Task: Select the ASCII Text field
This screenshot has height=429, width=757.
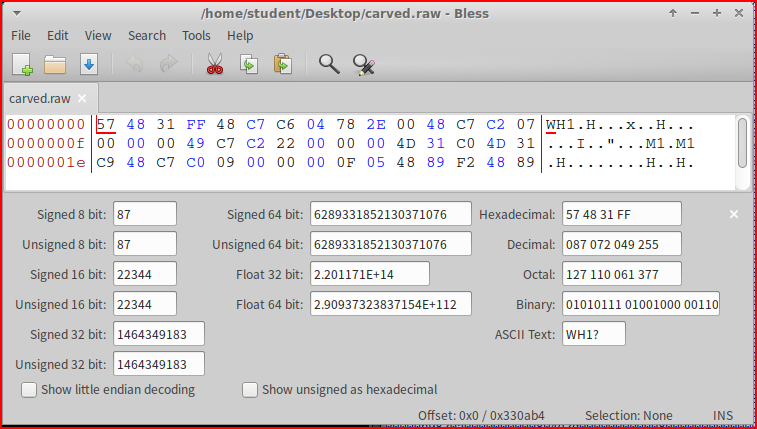Action: (594, 334)
